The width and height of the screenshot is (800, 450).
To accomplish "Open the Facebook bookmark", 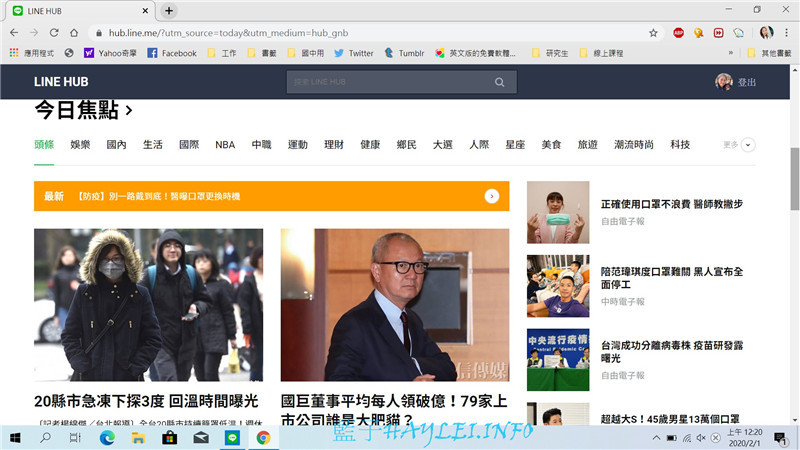I will click(x=172, y=53).
